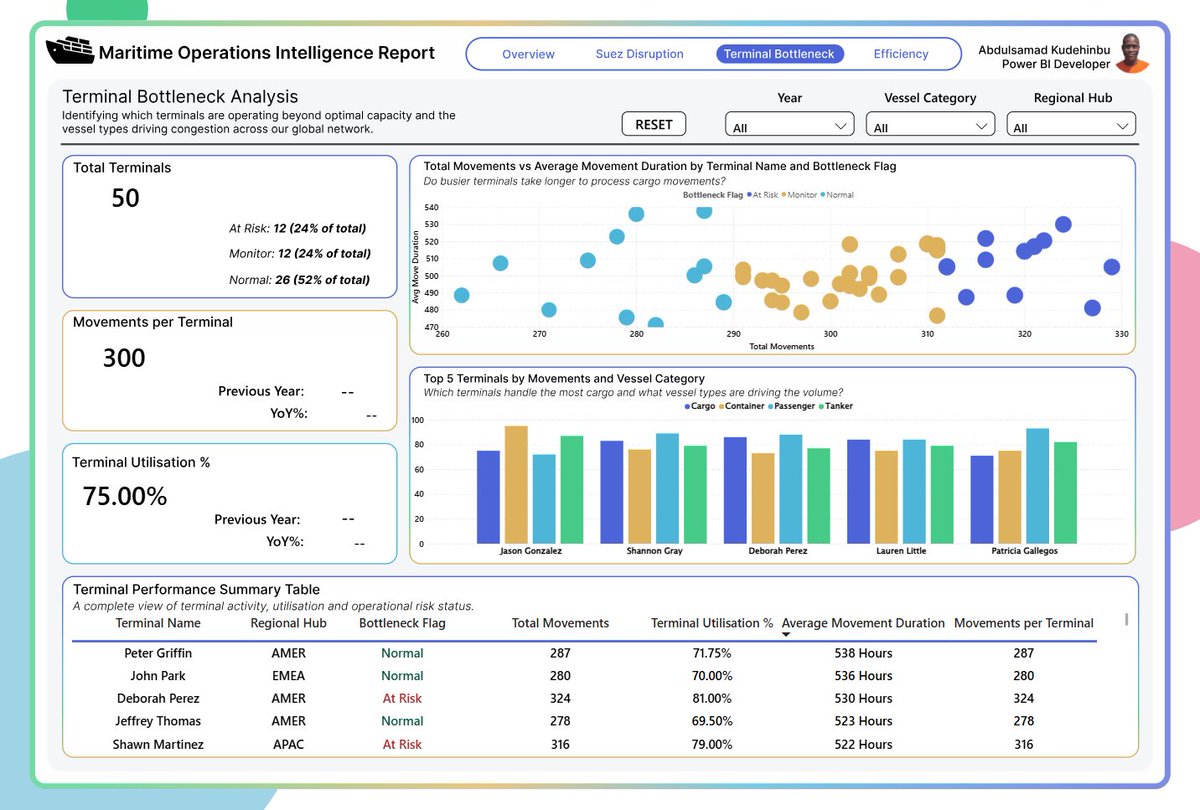1200x810 pixels.
Task: Click the sort arrow above Average Movement Duration
Action: coord(786,635)
